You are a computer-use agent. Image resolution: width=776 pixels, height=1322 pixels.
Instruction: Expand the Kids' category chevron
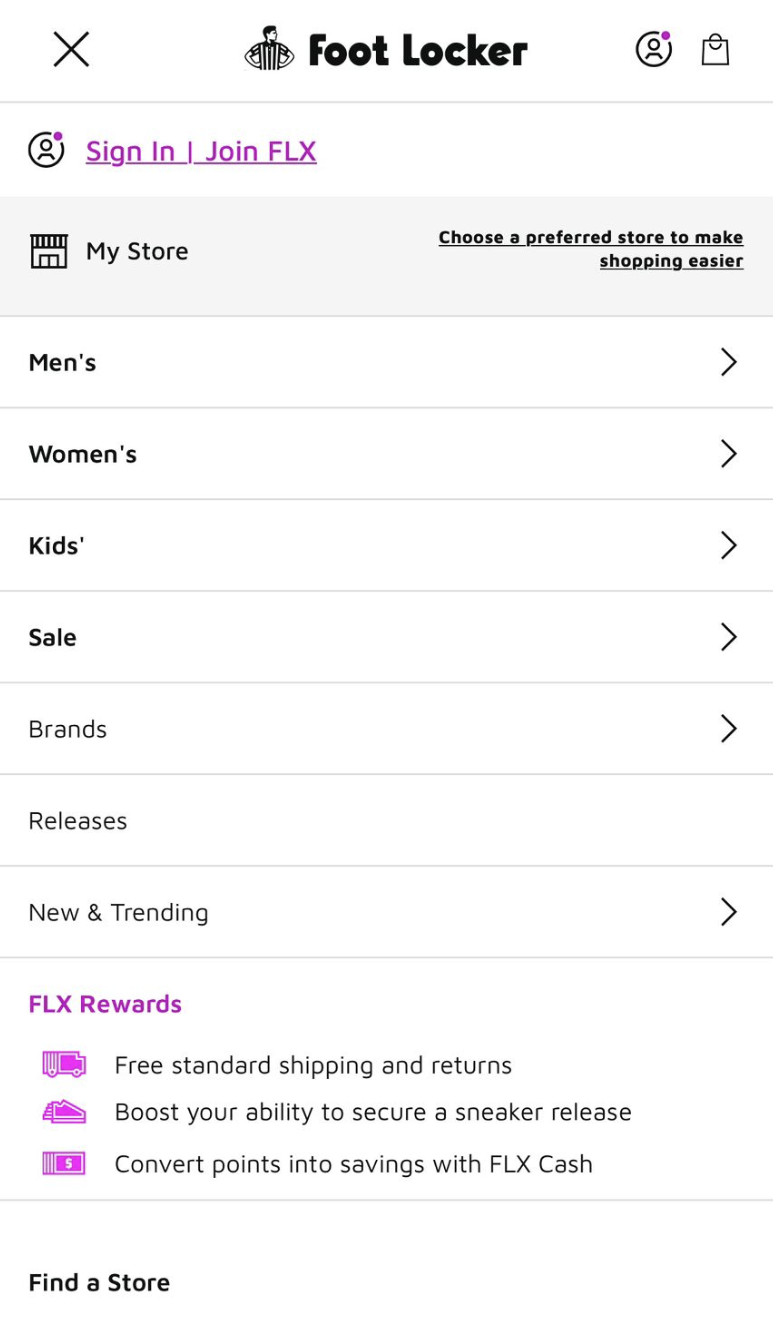(729, 545)
